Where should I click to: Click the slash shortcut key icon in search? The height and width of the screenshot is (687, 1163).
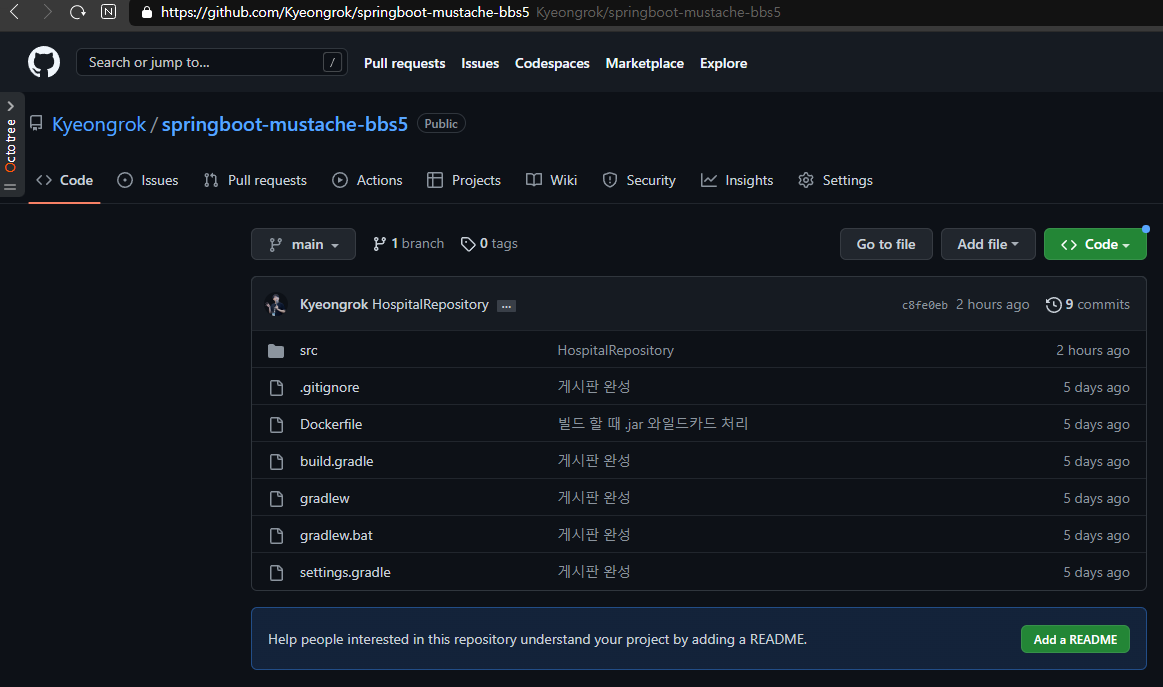tap(332, 62)
